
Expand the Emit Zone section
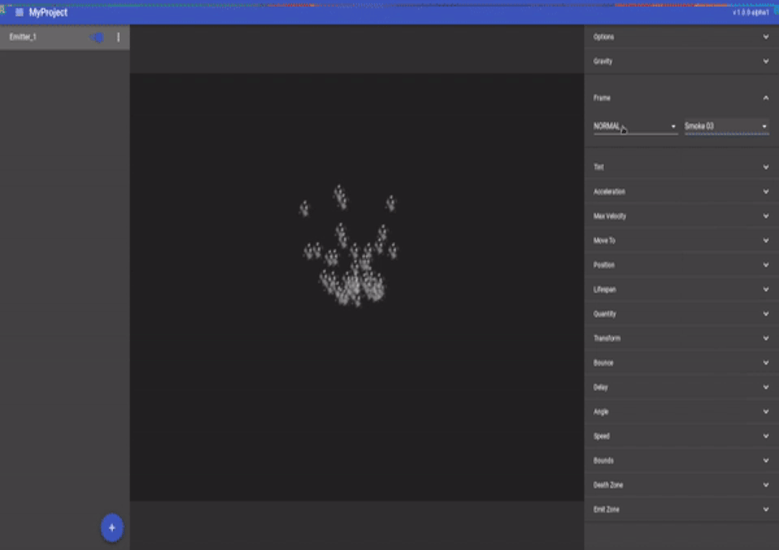[x=681, y=509]
